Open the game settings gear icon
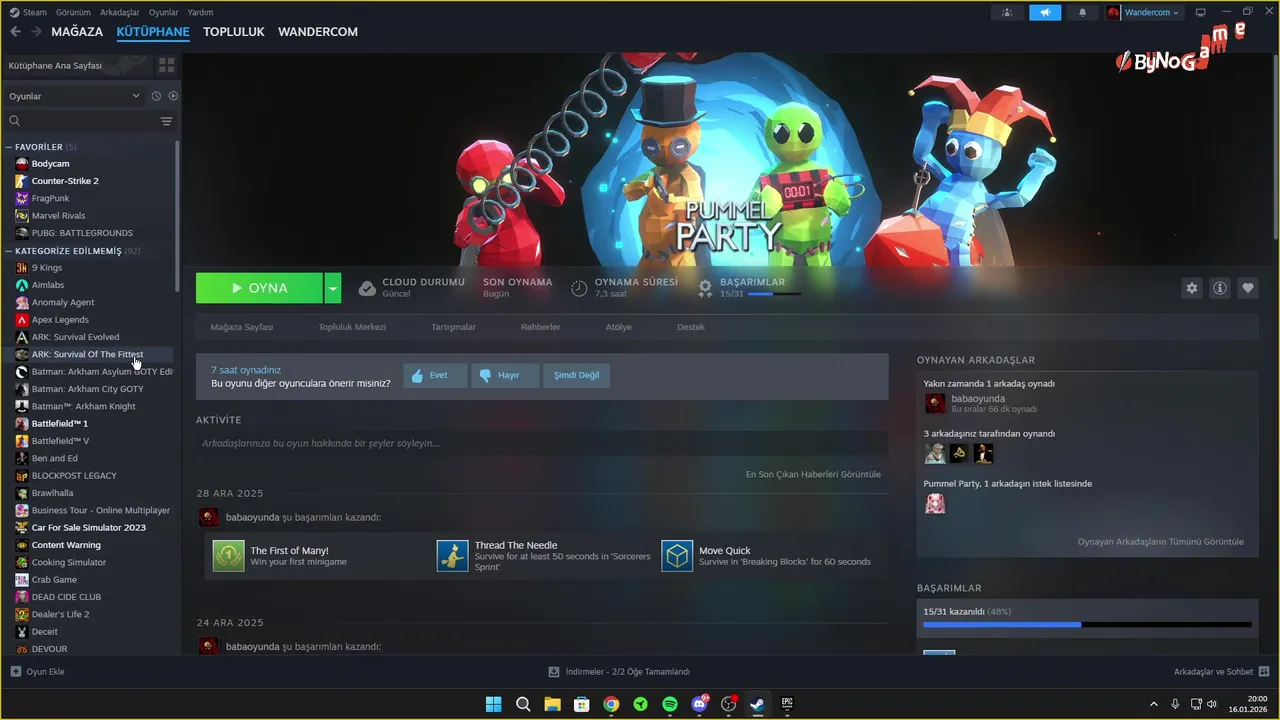Screen dimensions: 1280x720 (1191, 288)
